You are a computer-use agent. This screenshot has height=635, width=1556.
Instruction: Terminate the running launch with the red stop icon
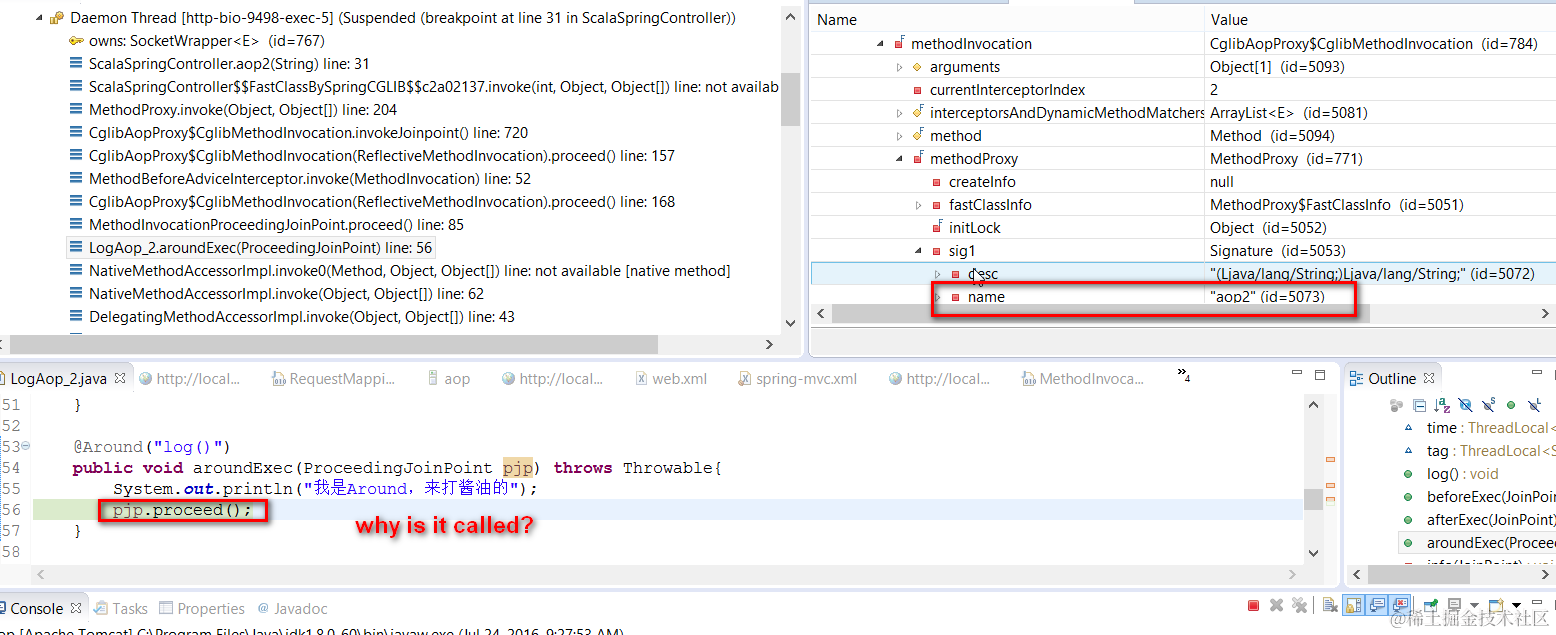click(1253, 606)
